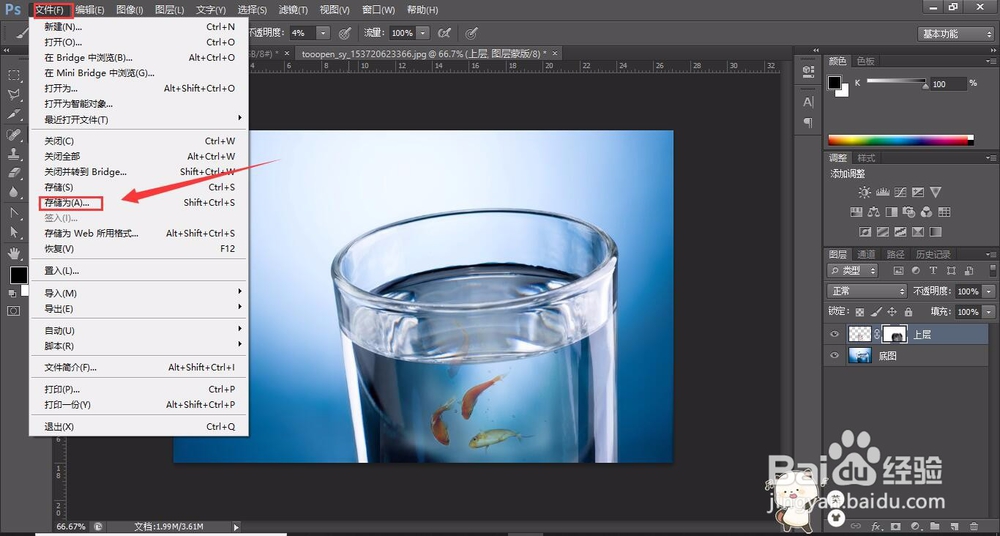This screenshot has height=536, width=1000.
Task: Open the 颜色 panel flyout menu
Action: [991, 61]
